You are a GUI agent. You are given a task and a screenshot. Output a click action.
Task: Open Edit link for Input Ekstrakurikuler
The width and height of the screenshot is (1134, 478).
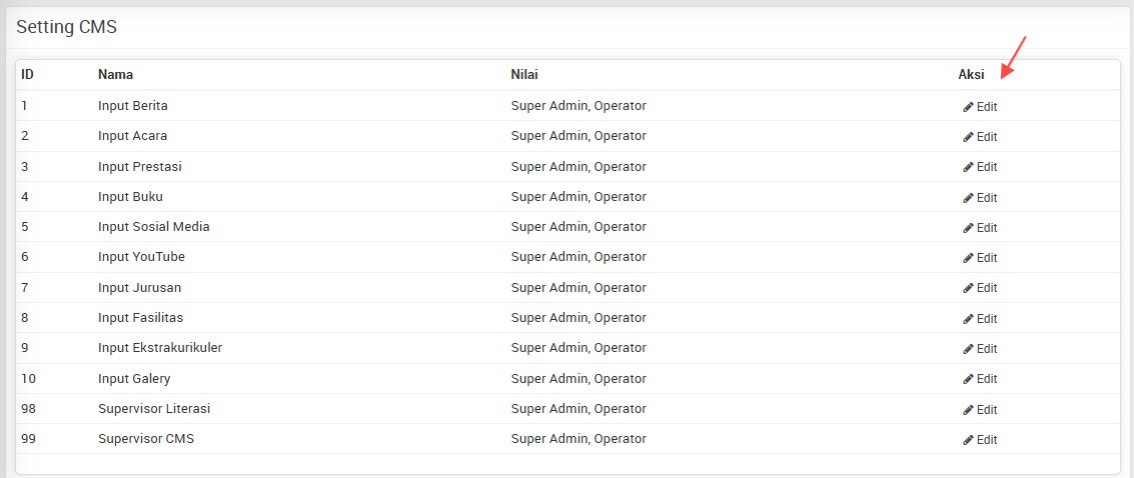pos(980,349)
